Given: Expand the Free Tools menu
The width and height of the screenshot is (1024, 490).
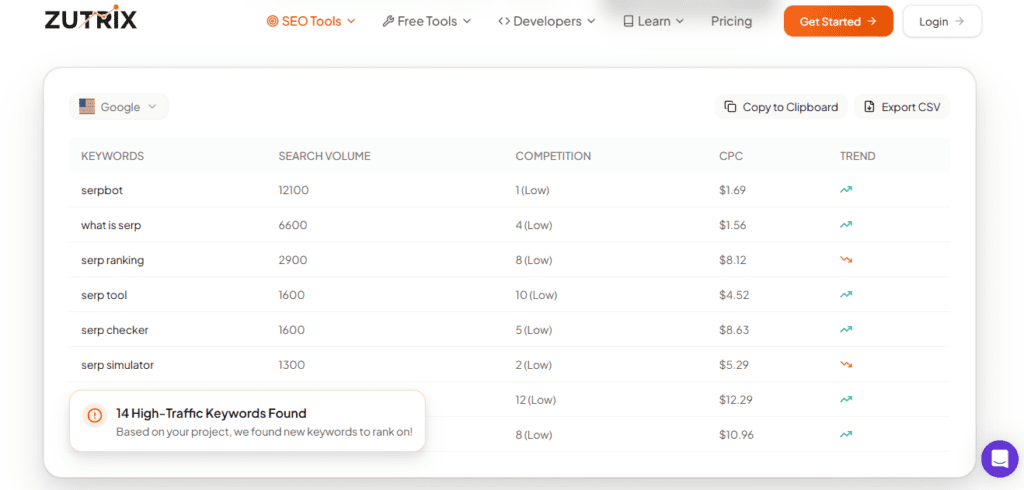Looking at the screenshot, I should (427, 21).
